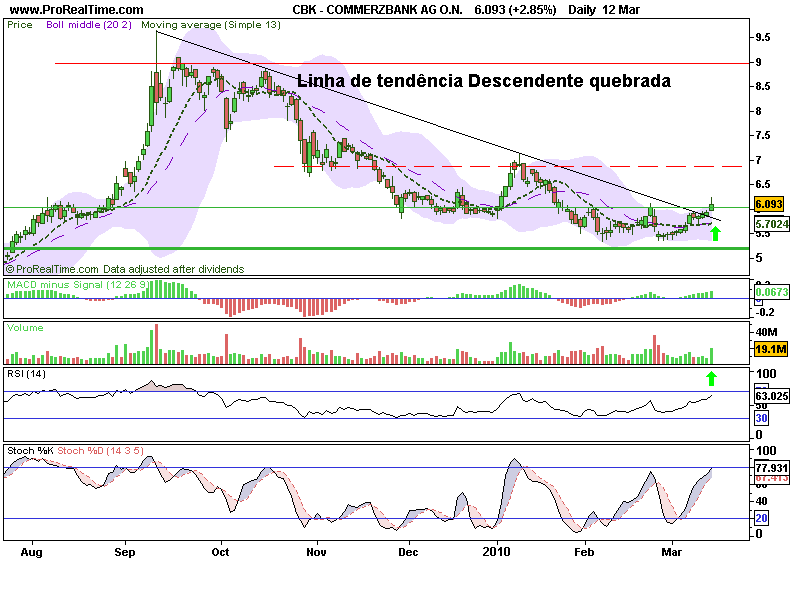The width and height of the screenshot is (800, 600).
Task: Click the www.ProRealTime.com header text
Action: 77,10
